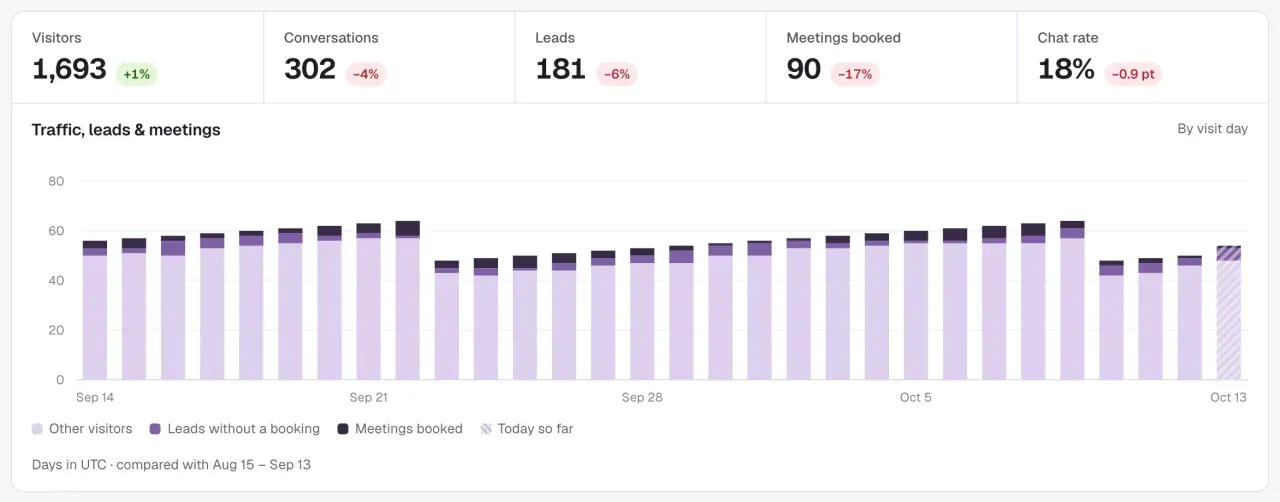Click the Sep 21 bar in chart
Image resolution: width=1280 pixels, height=502 pixels.
(x=368, y=301)
